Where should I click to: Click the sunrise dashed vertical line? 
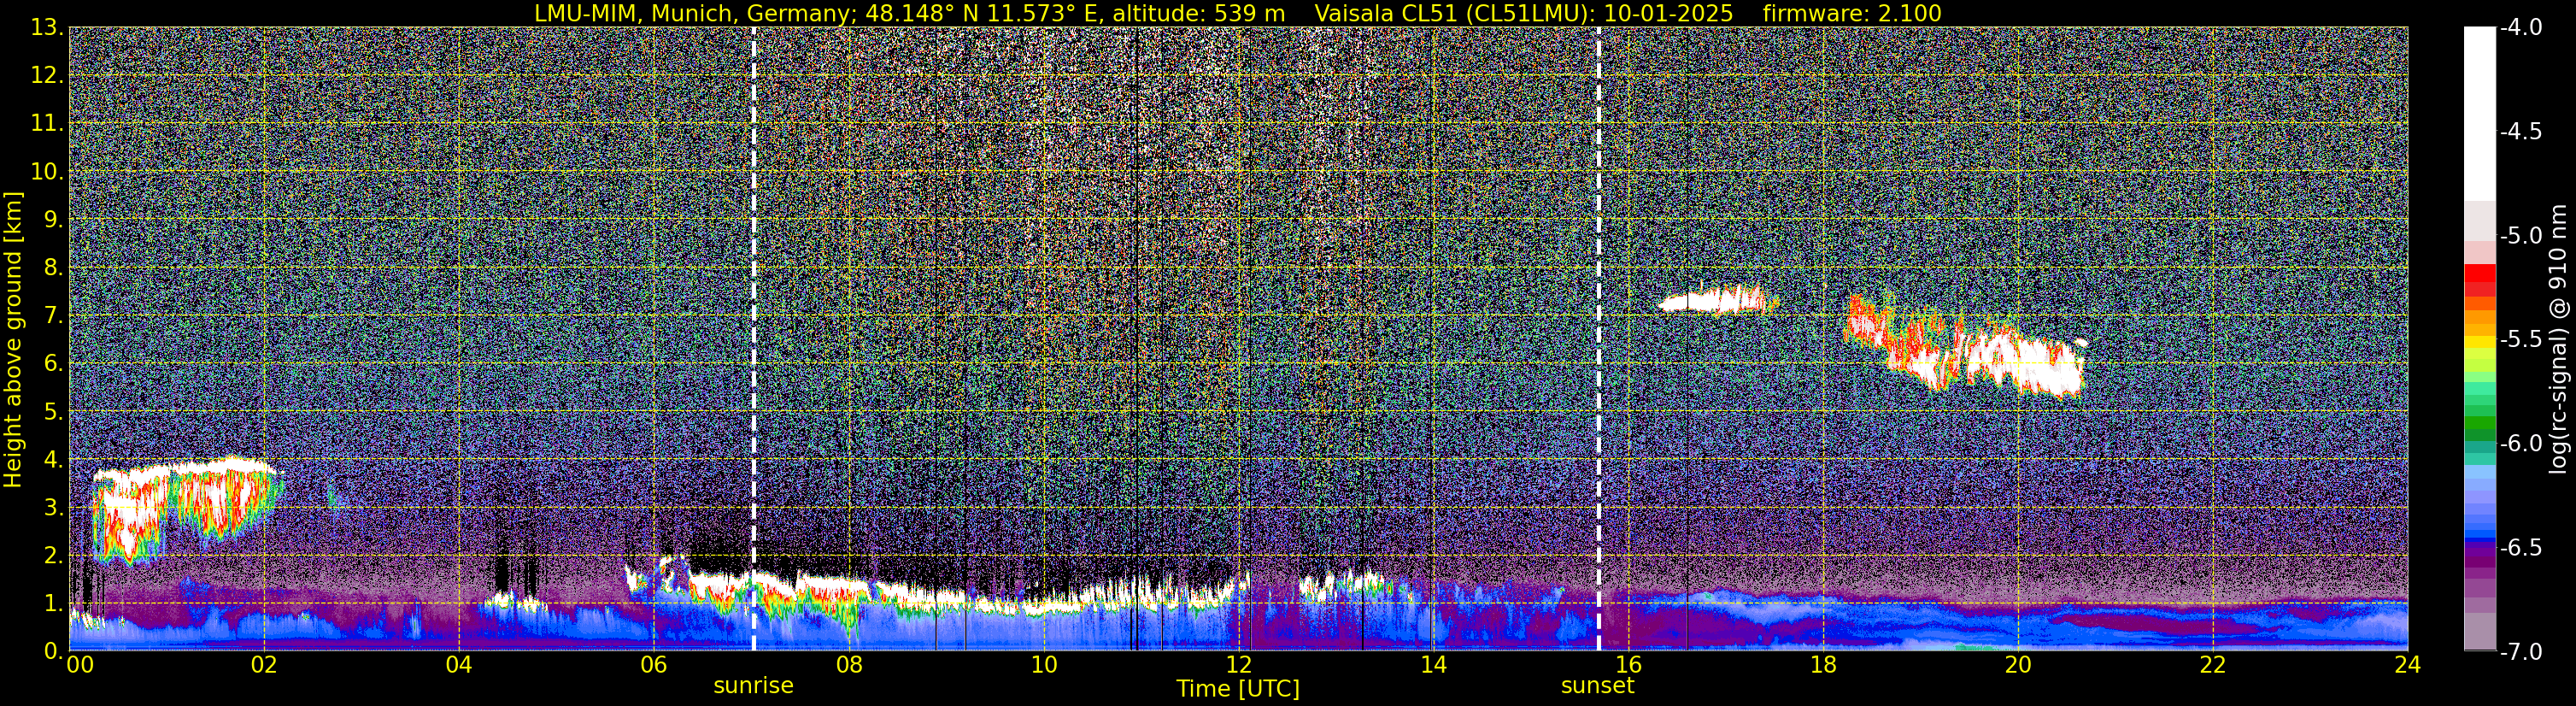click(x=753, y=339)
